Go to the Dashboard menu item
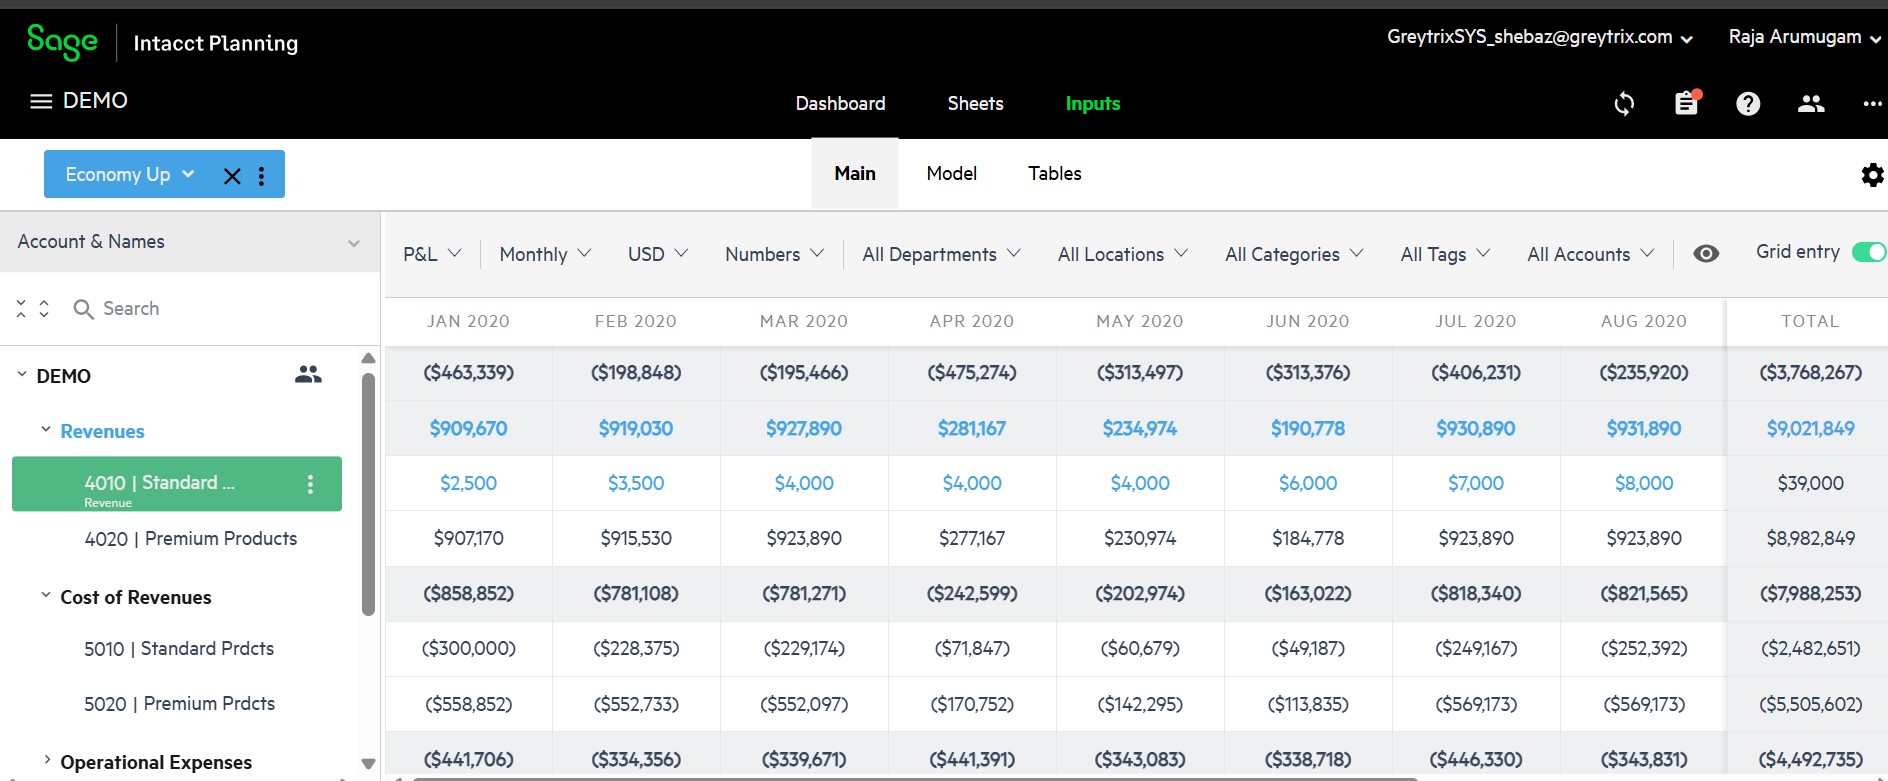Image resolution: width=1888 pixels, height=781 pixels. 840,104
